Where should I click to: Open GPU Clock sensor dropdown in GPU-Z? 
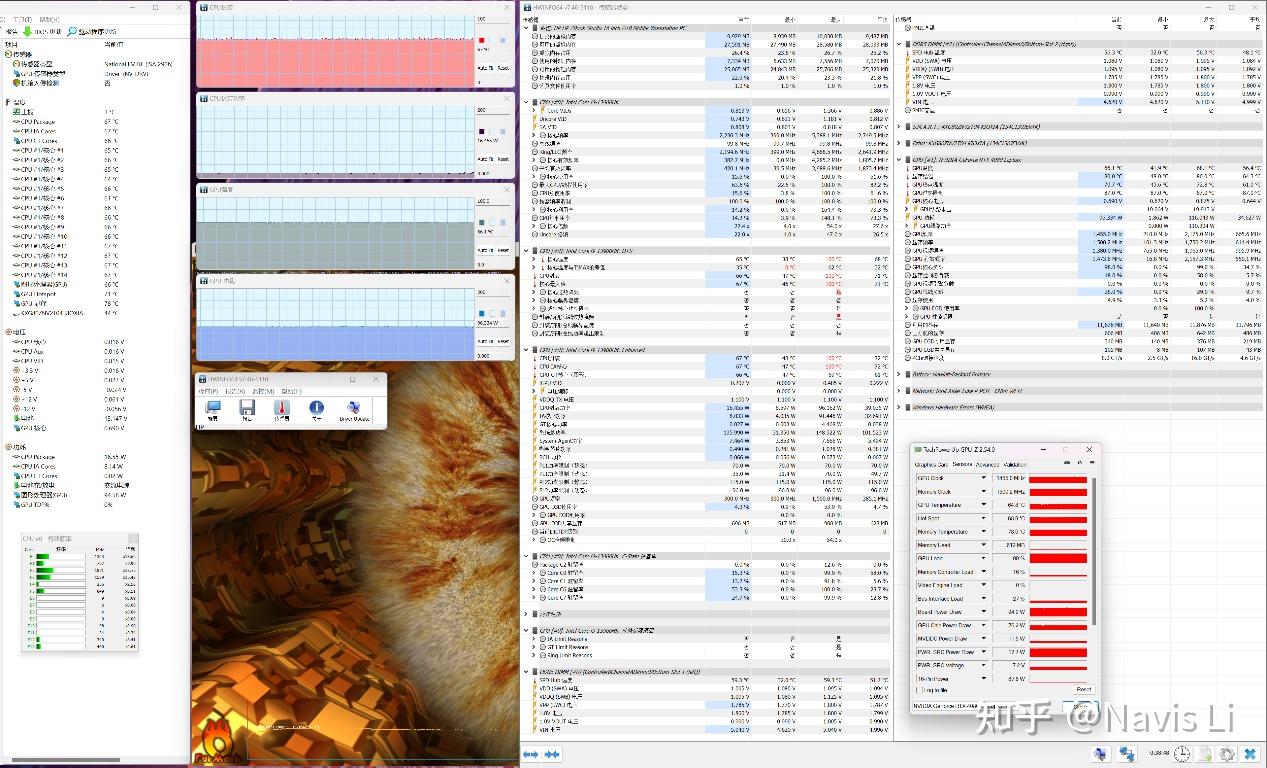983,479
